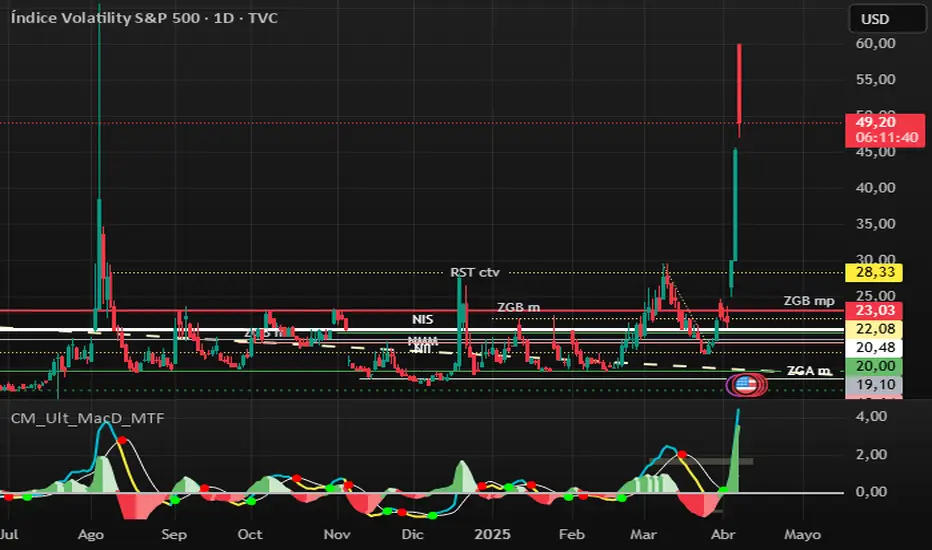
Task: Select the ZGB m chart annotation
Action: pyautogui.click(x=518, y=307)
